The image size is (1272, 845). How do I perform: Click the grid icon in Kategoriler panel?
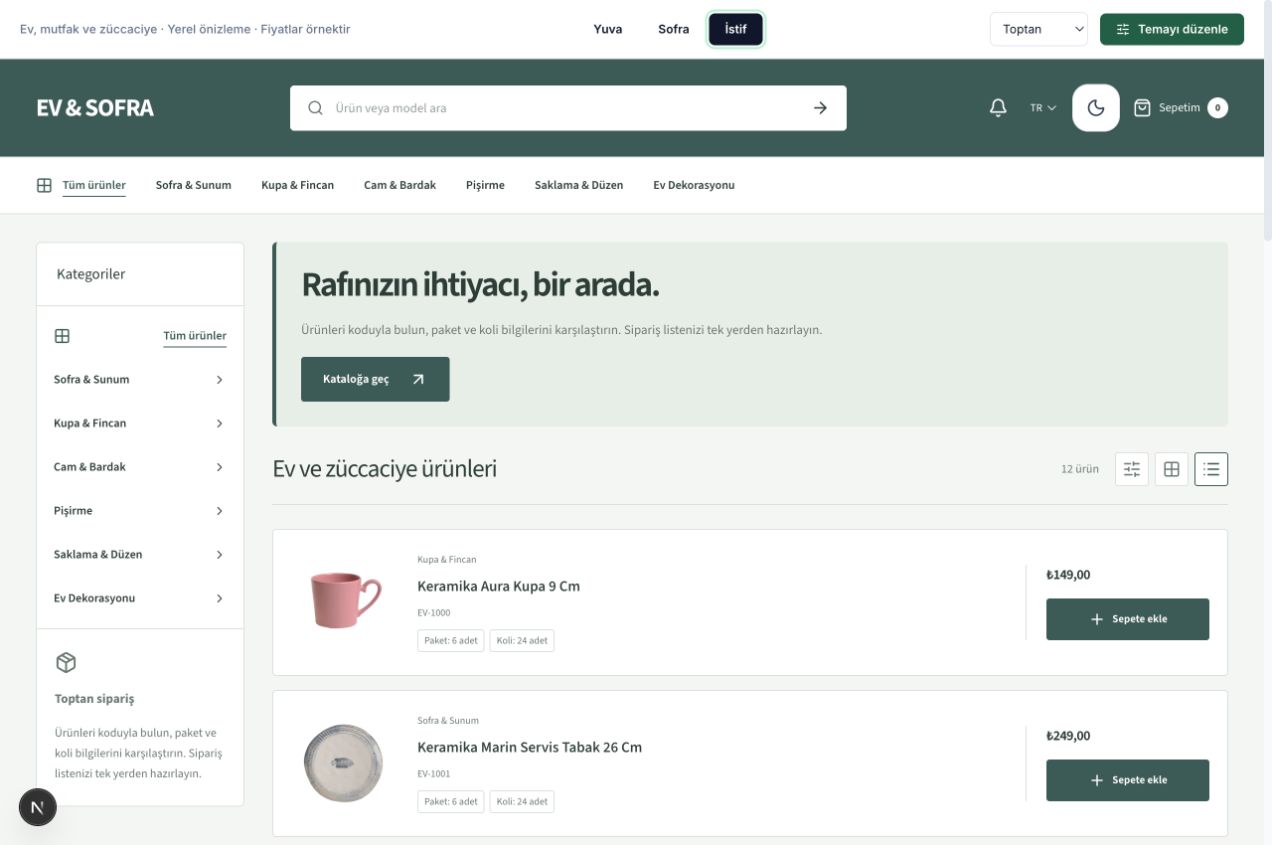tap(62, 336)
